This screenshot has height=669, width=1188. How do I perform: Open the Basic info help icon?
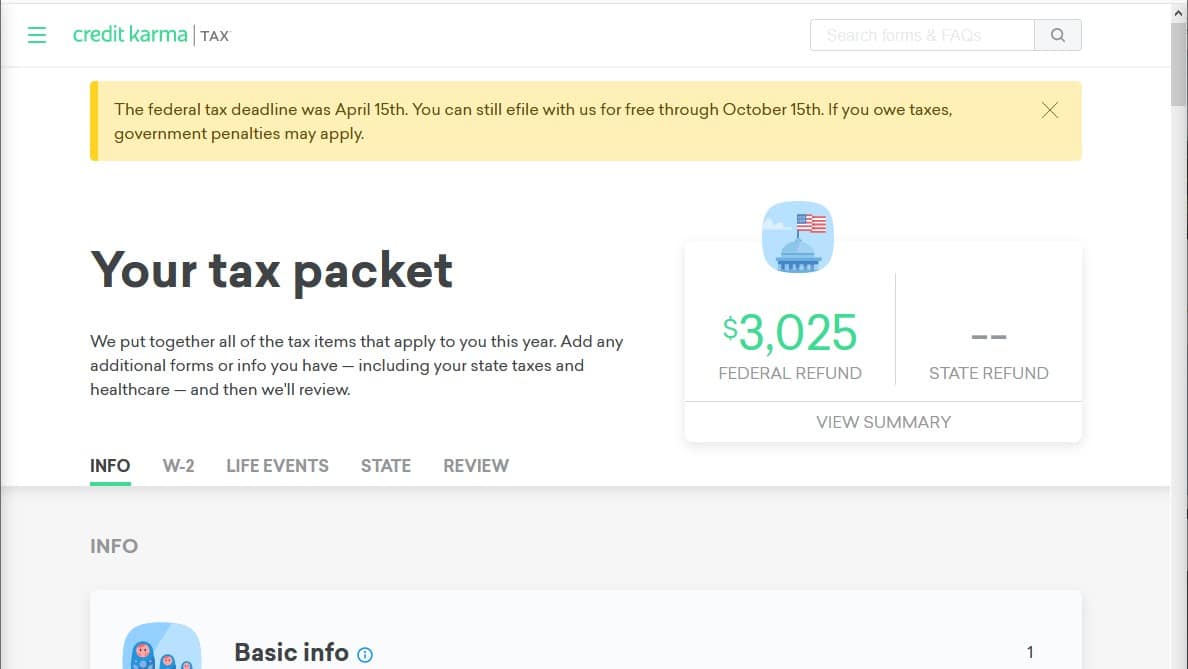click(365, 655)
